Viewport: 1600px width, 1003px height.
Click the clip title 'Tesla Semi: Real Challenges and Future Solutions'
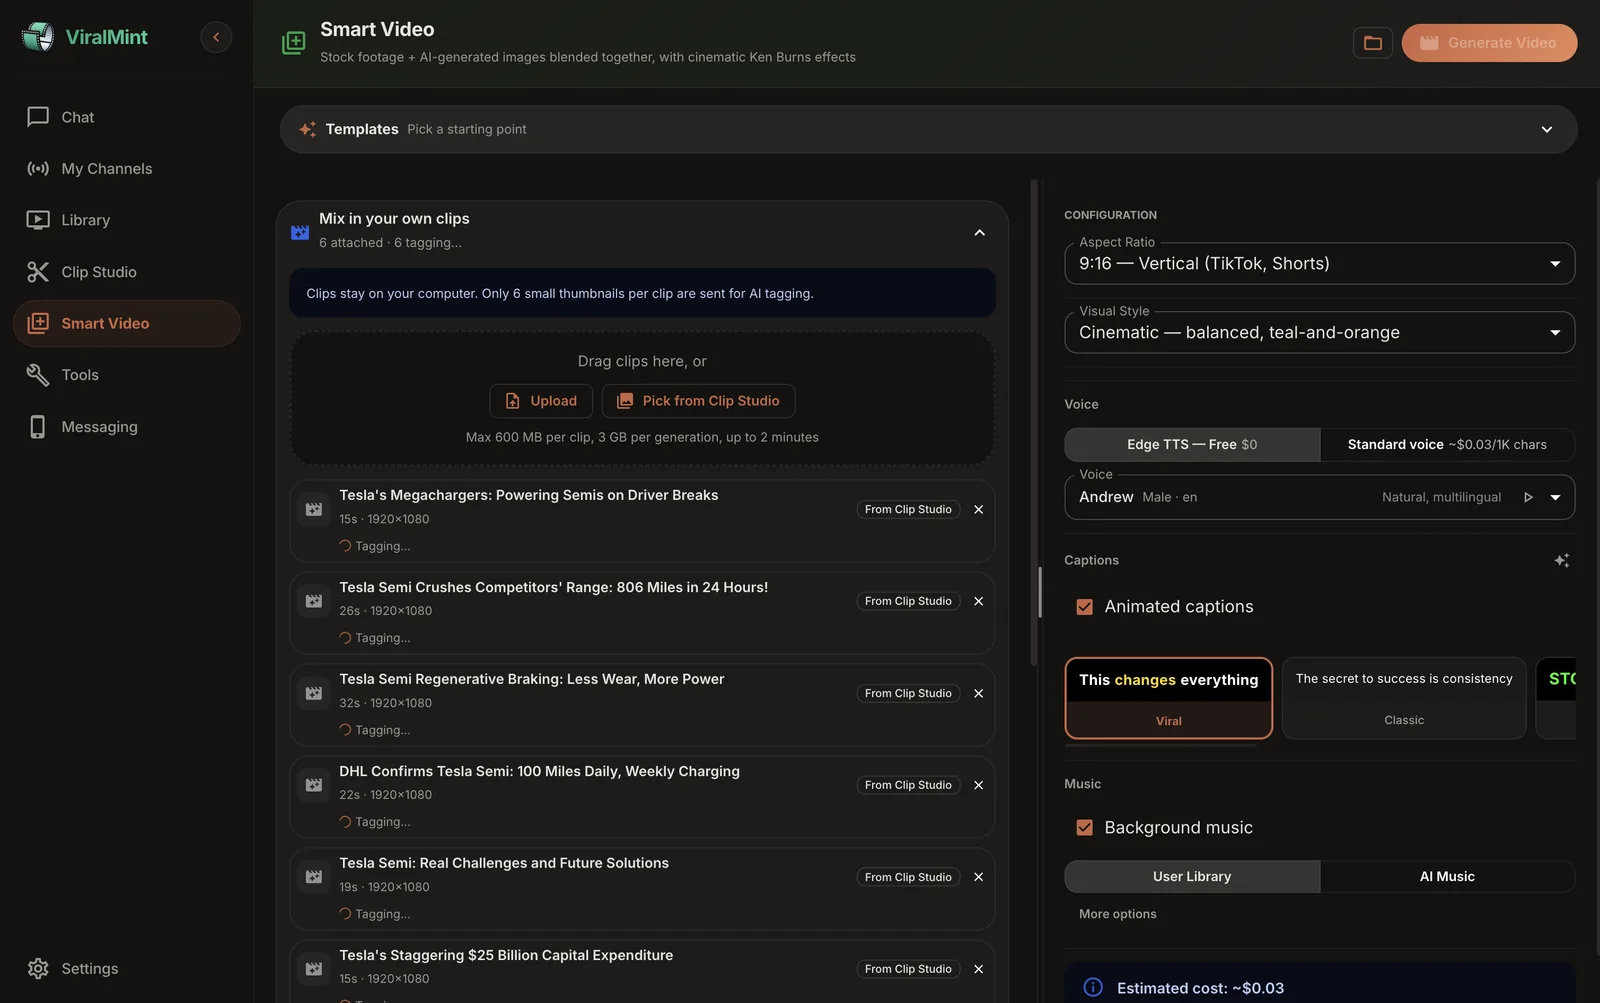coord(504,864)
